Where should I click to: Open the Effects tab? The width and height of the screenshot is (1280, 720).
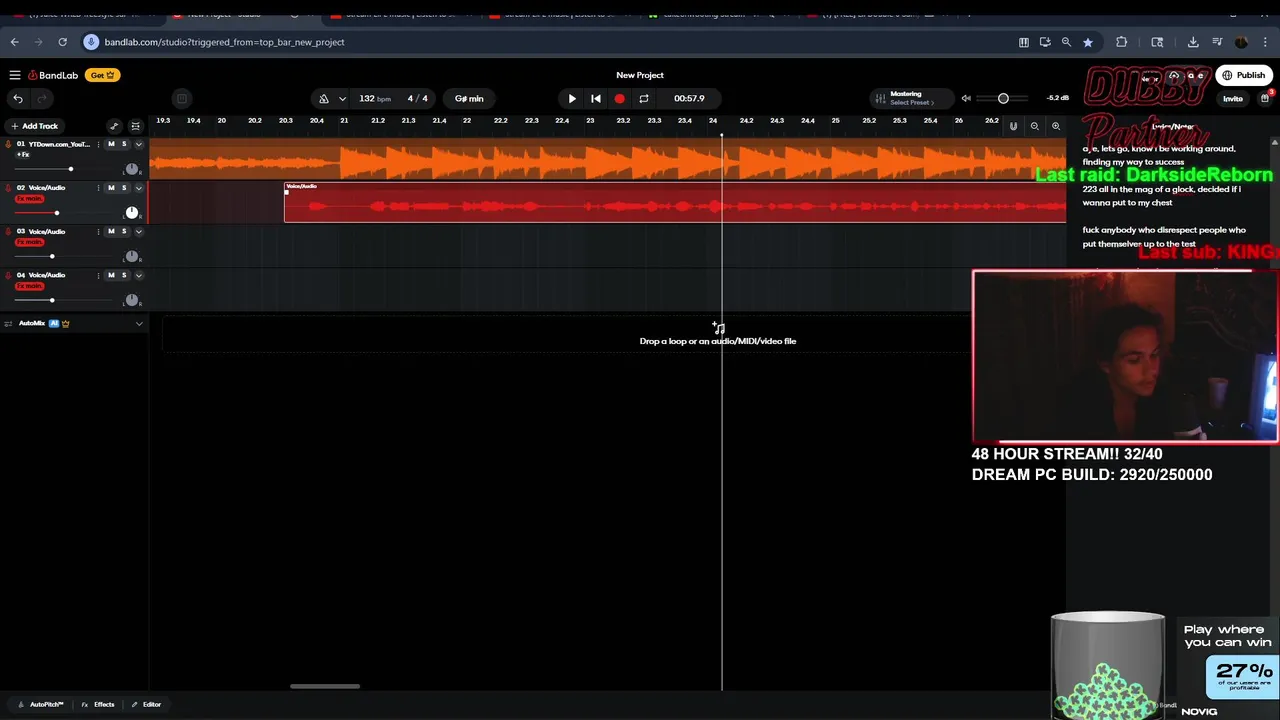pos(97,704)
